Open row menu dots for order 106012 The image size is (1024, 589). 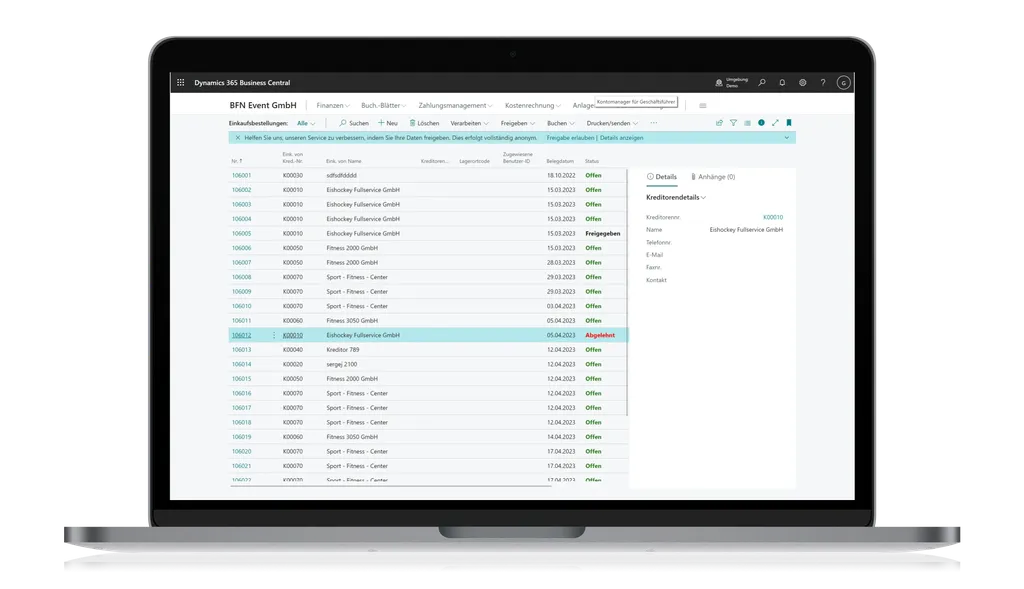click(274, 335)
